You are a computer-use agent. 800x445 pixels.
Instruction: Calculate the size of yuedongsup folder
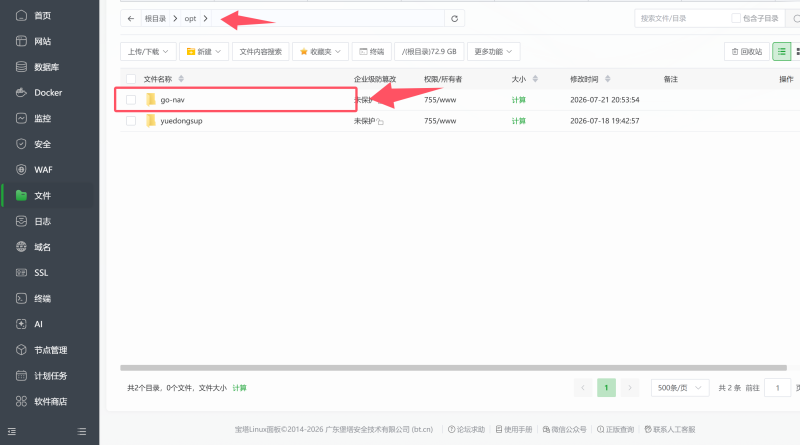tap(518, 121)
